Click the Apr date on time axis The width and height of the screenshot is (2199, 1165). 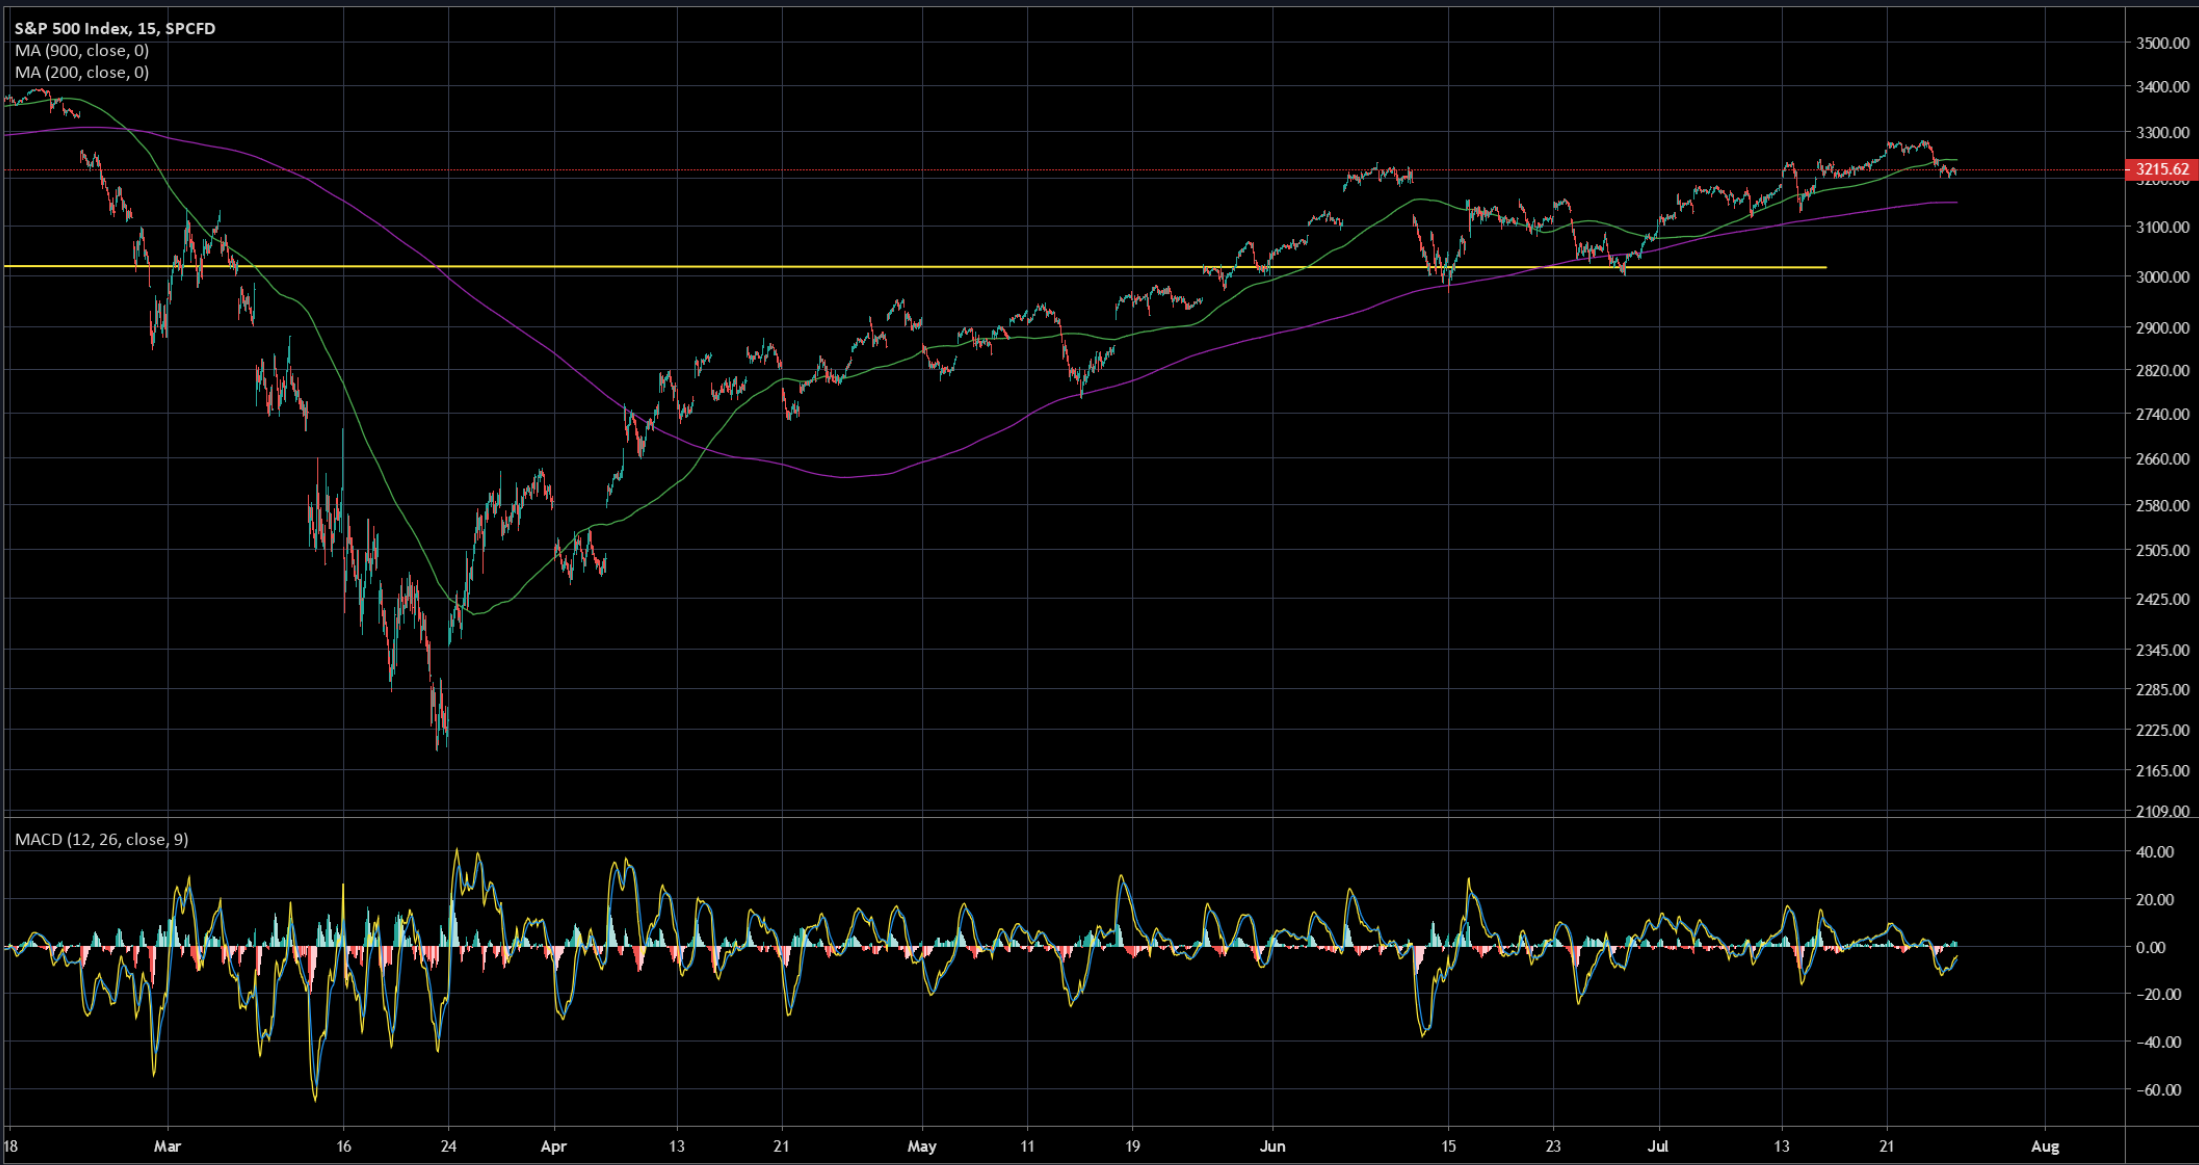pos(553,1146)
